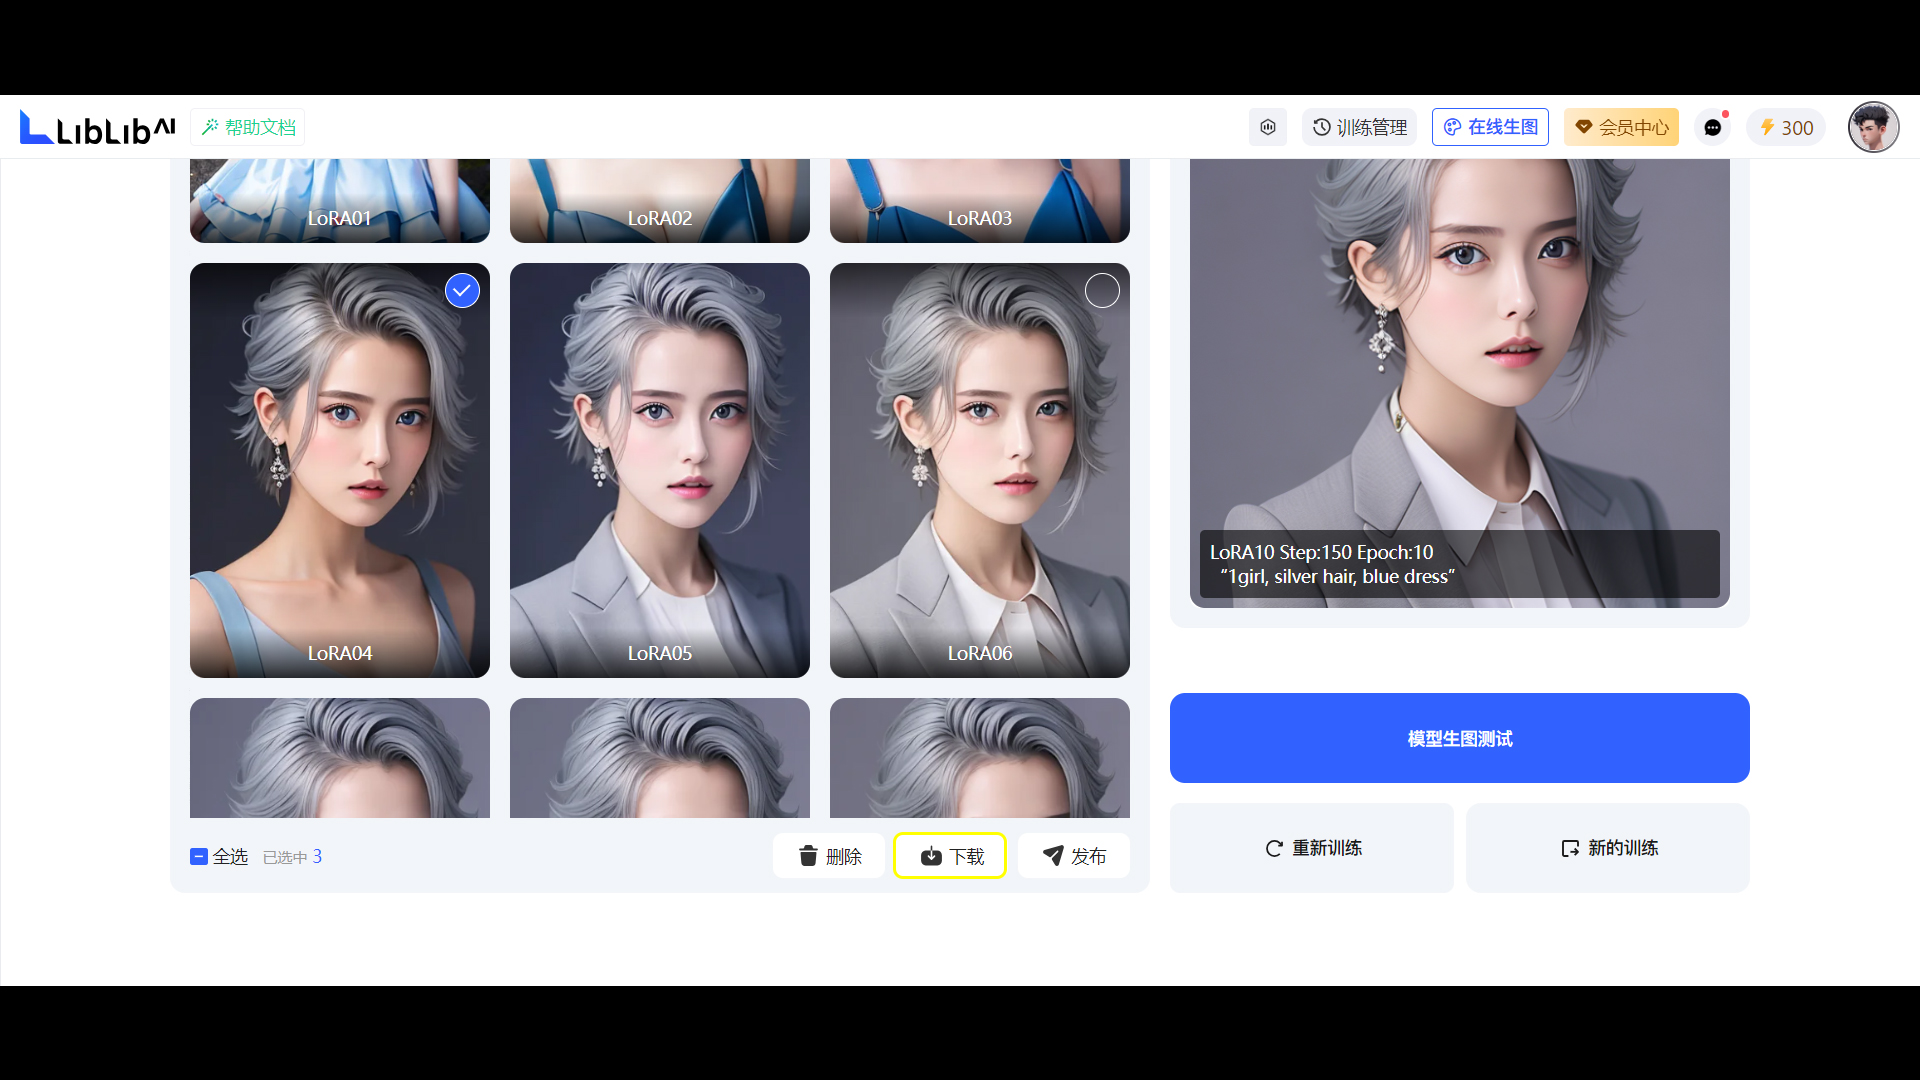The width and height of the screenshot is (1920, 1080).
Task: Open the 帮助文档 help docs link
Action: point(248,128)
